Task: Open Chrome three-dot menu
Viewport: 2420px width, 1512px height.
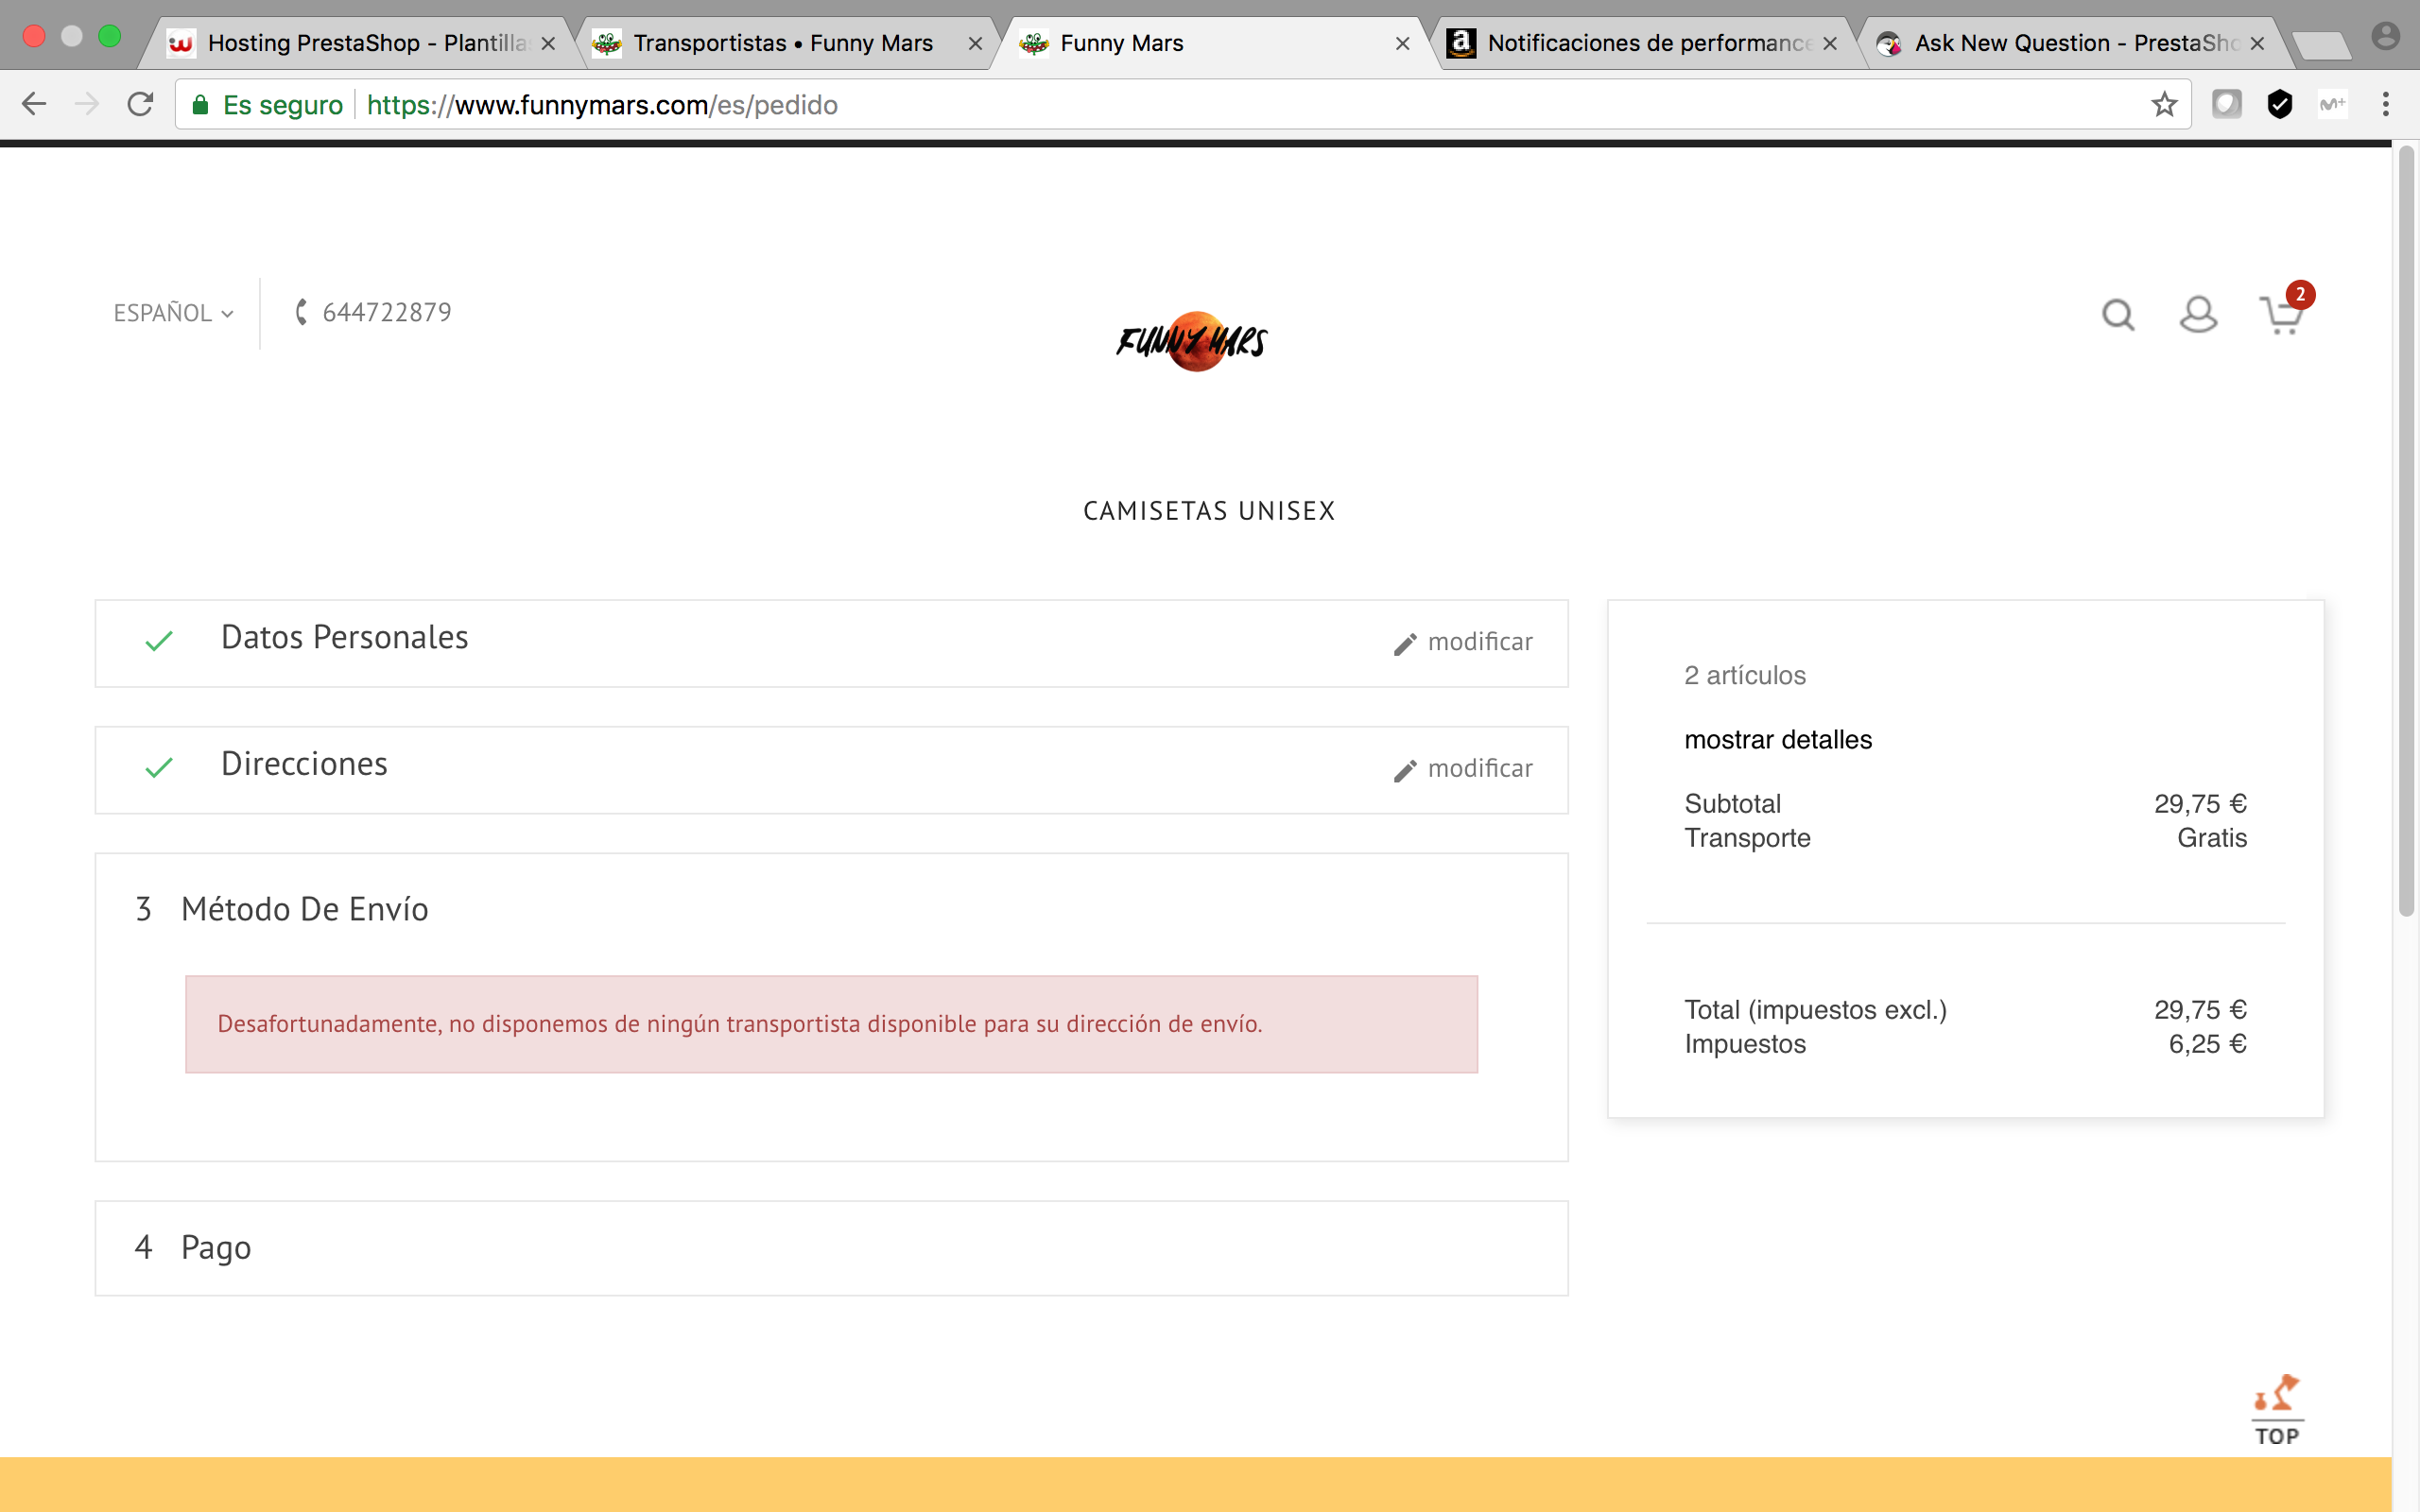Action: tap(2385, 104)
